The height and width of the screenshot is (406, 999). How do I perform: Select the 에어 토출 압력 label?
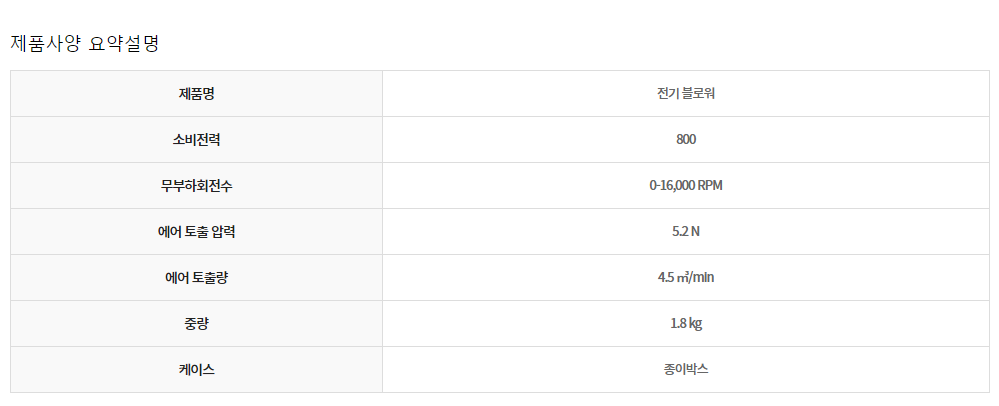[x=196, y=231]
